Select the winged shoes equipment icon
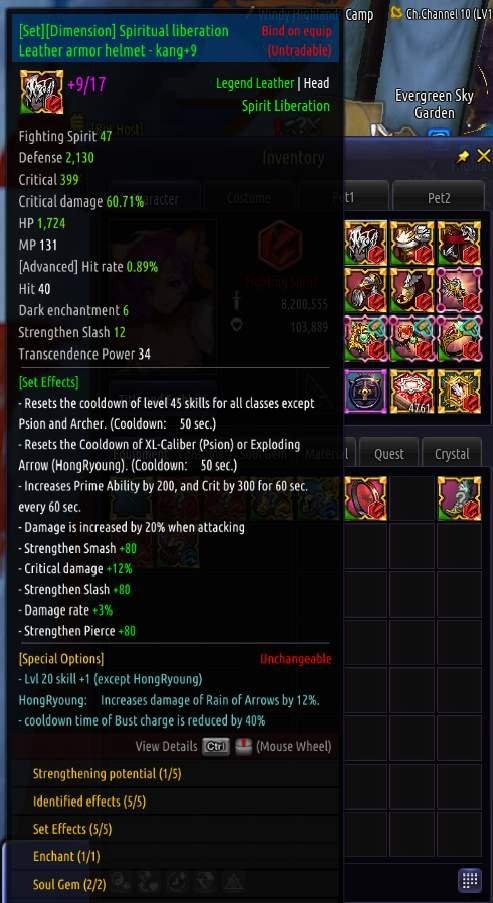Image resolution: width=493 pixels, height=903 pixels. click(412, 291)
